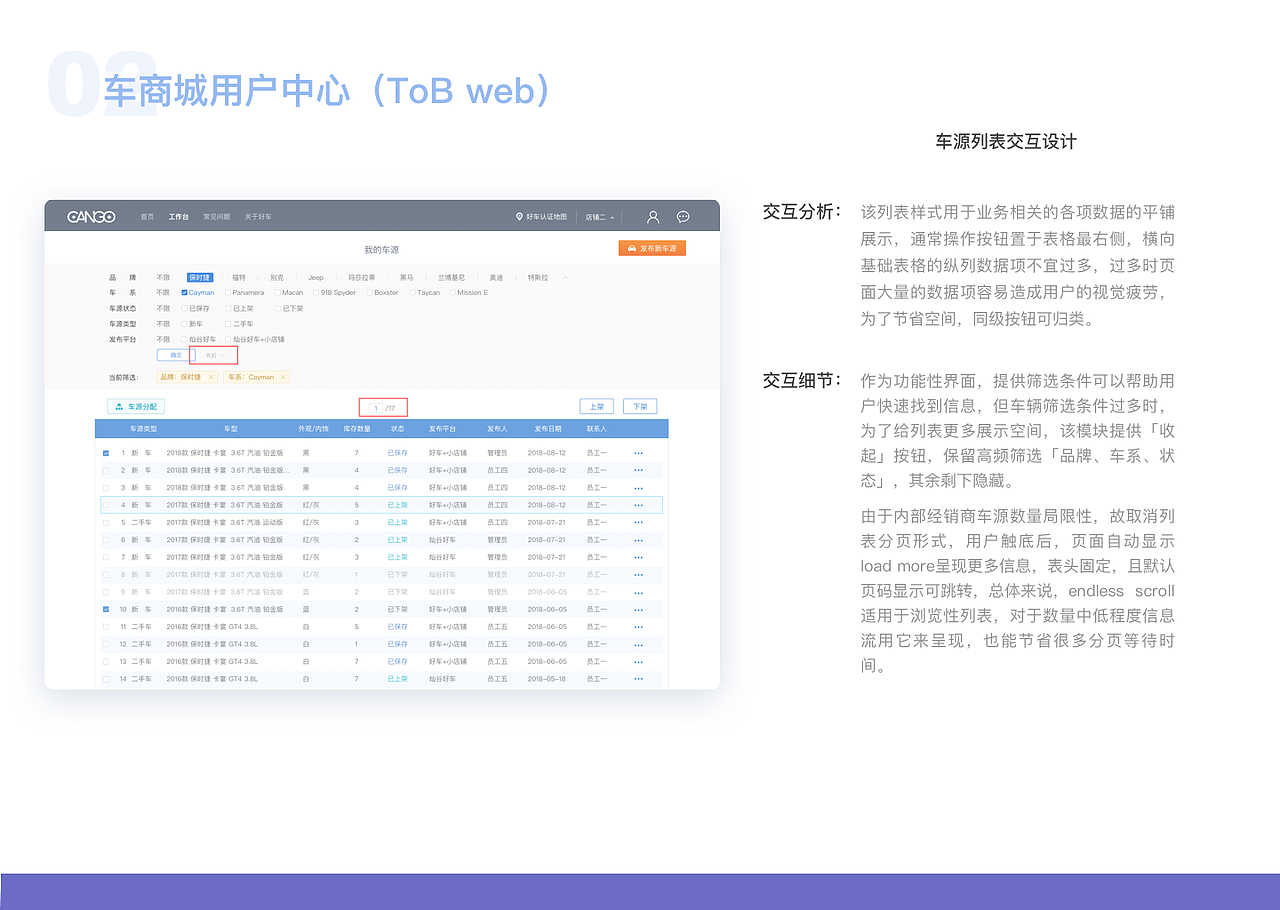Open the 店铺二 store dropdown
The image size is (1280, 910).
(x=601, y=217)
